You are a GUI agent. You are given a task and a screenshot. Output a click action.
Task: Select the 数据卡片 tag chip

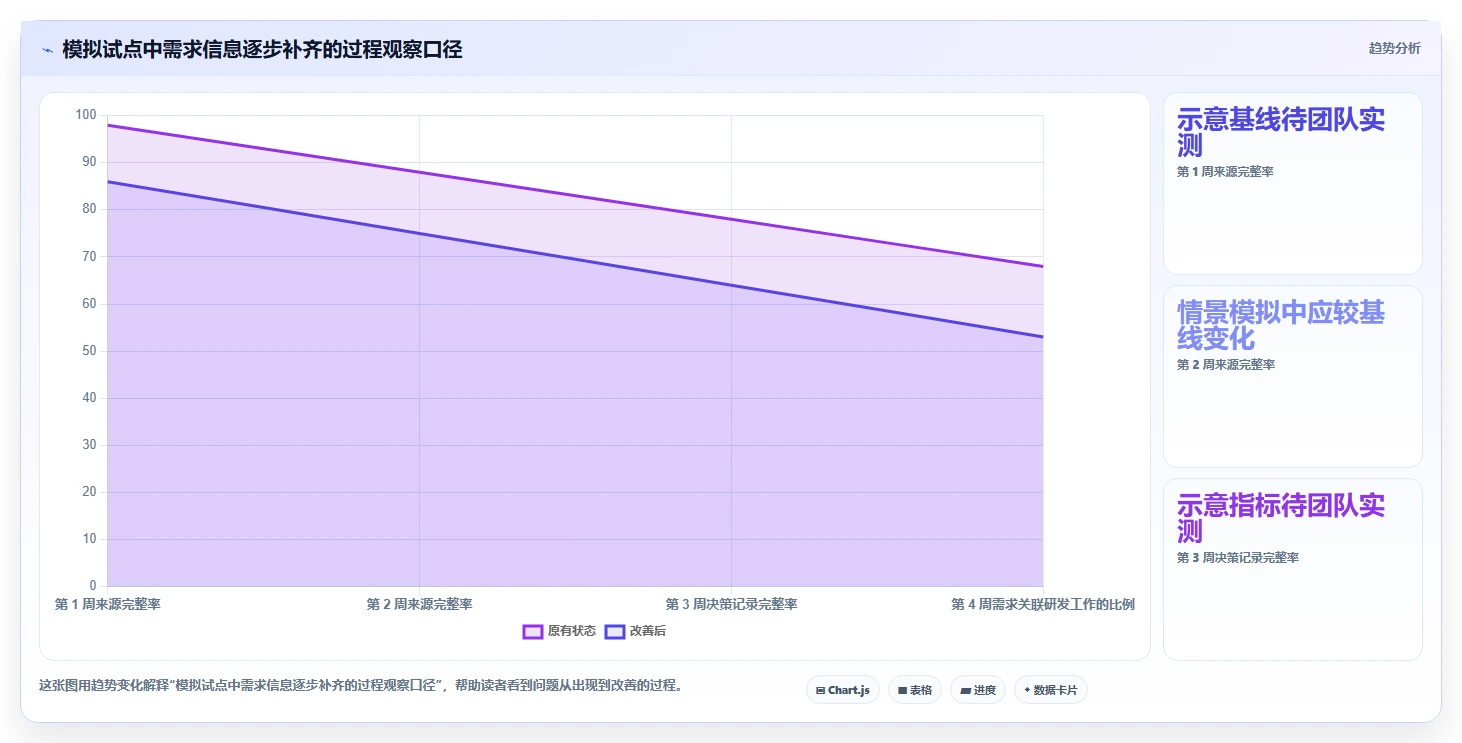[1051, 690]
